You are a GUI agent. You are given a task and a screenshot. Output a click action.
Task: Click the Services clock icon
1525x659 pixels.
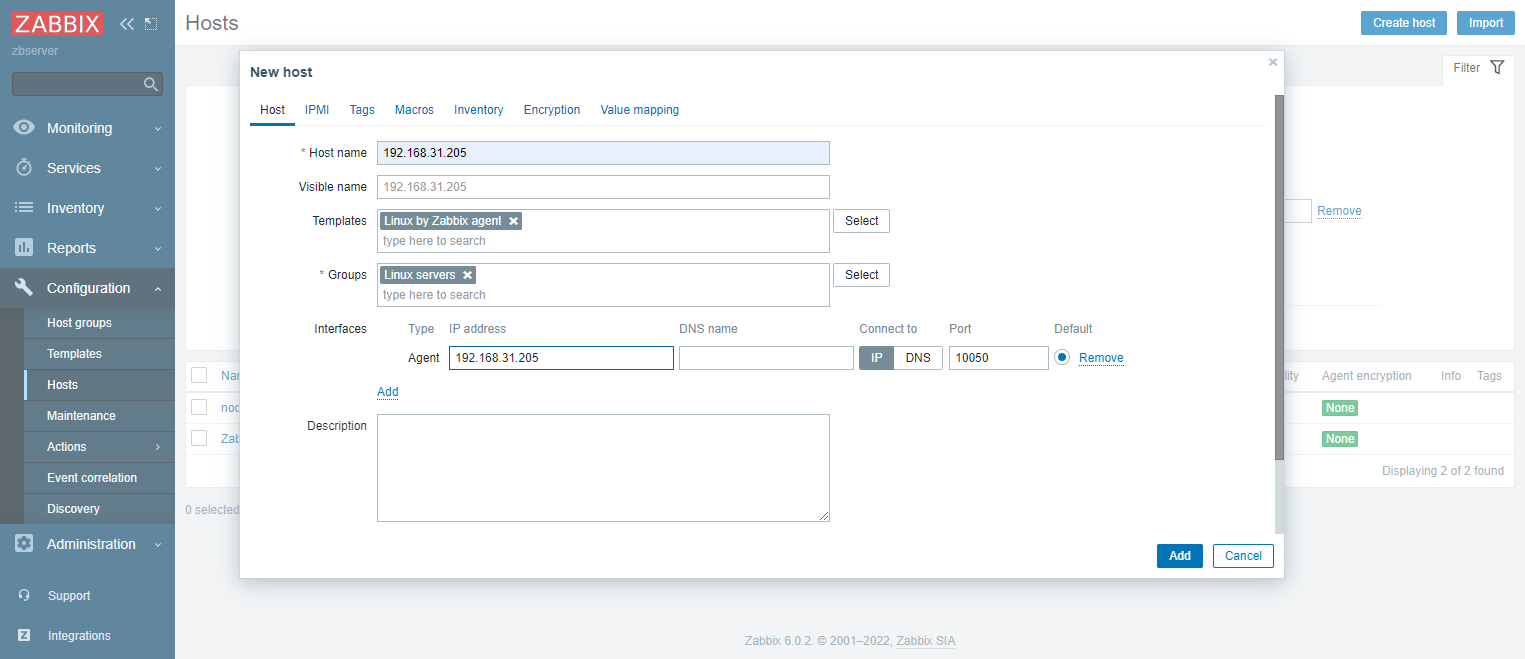(x=24, y=168)
